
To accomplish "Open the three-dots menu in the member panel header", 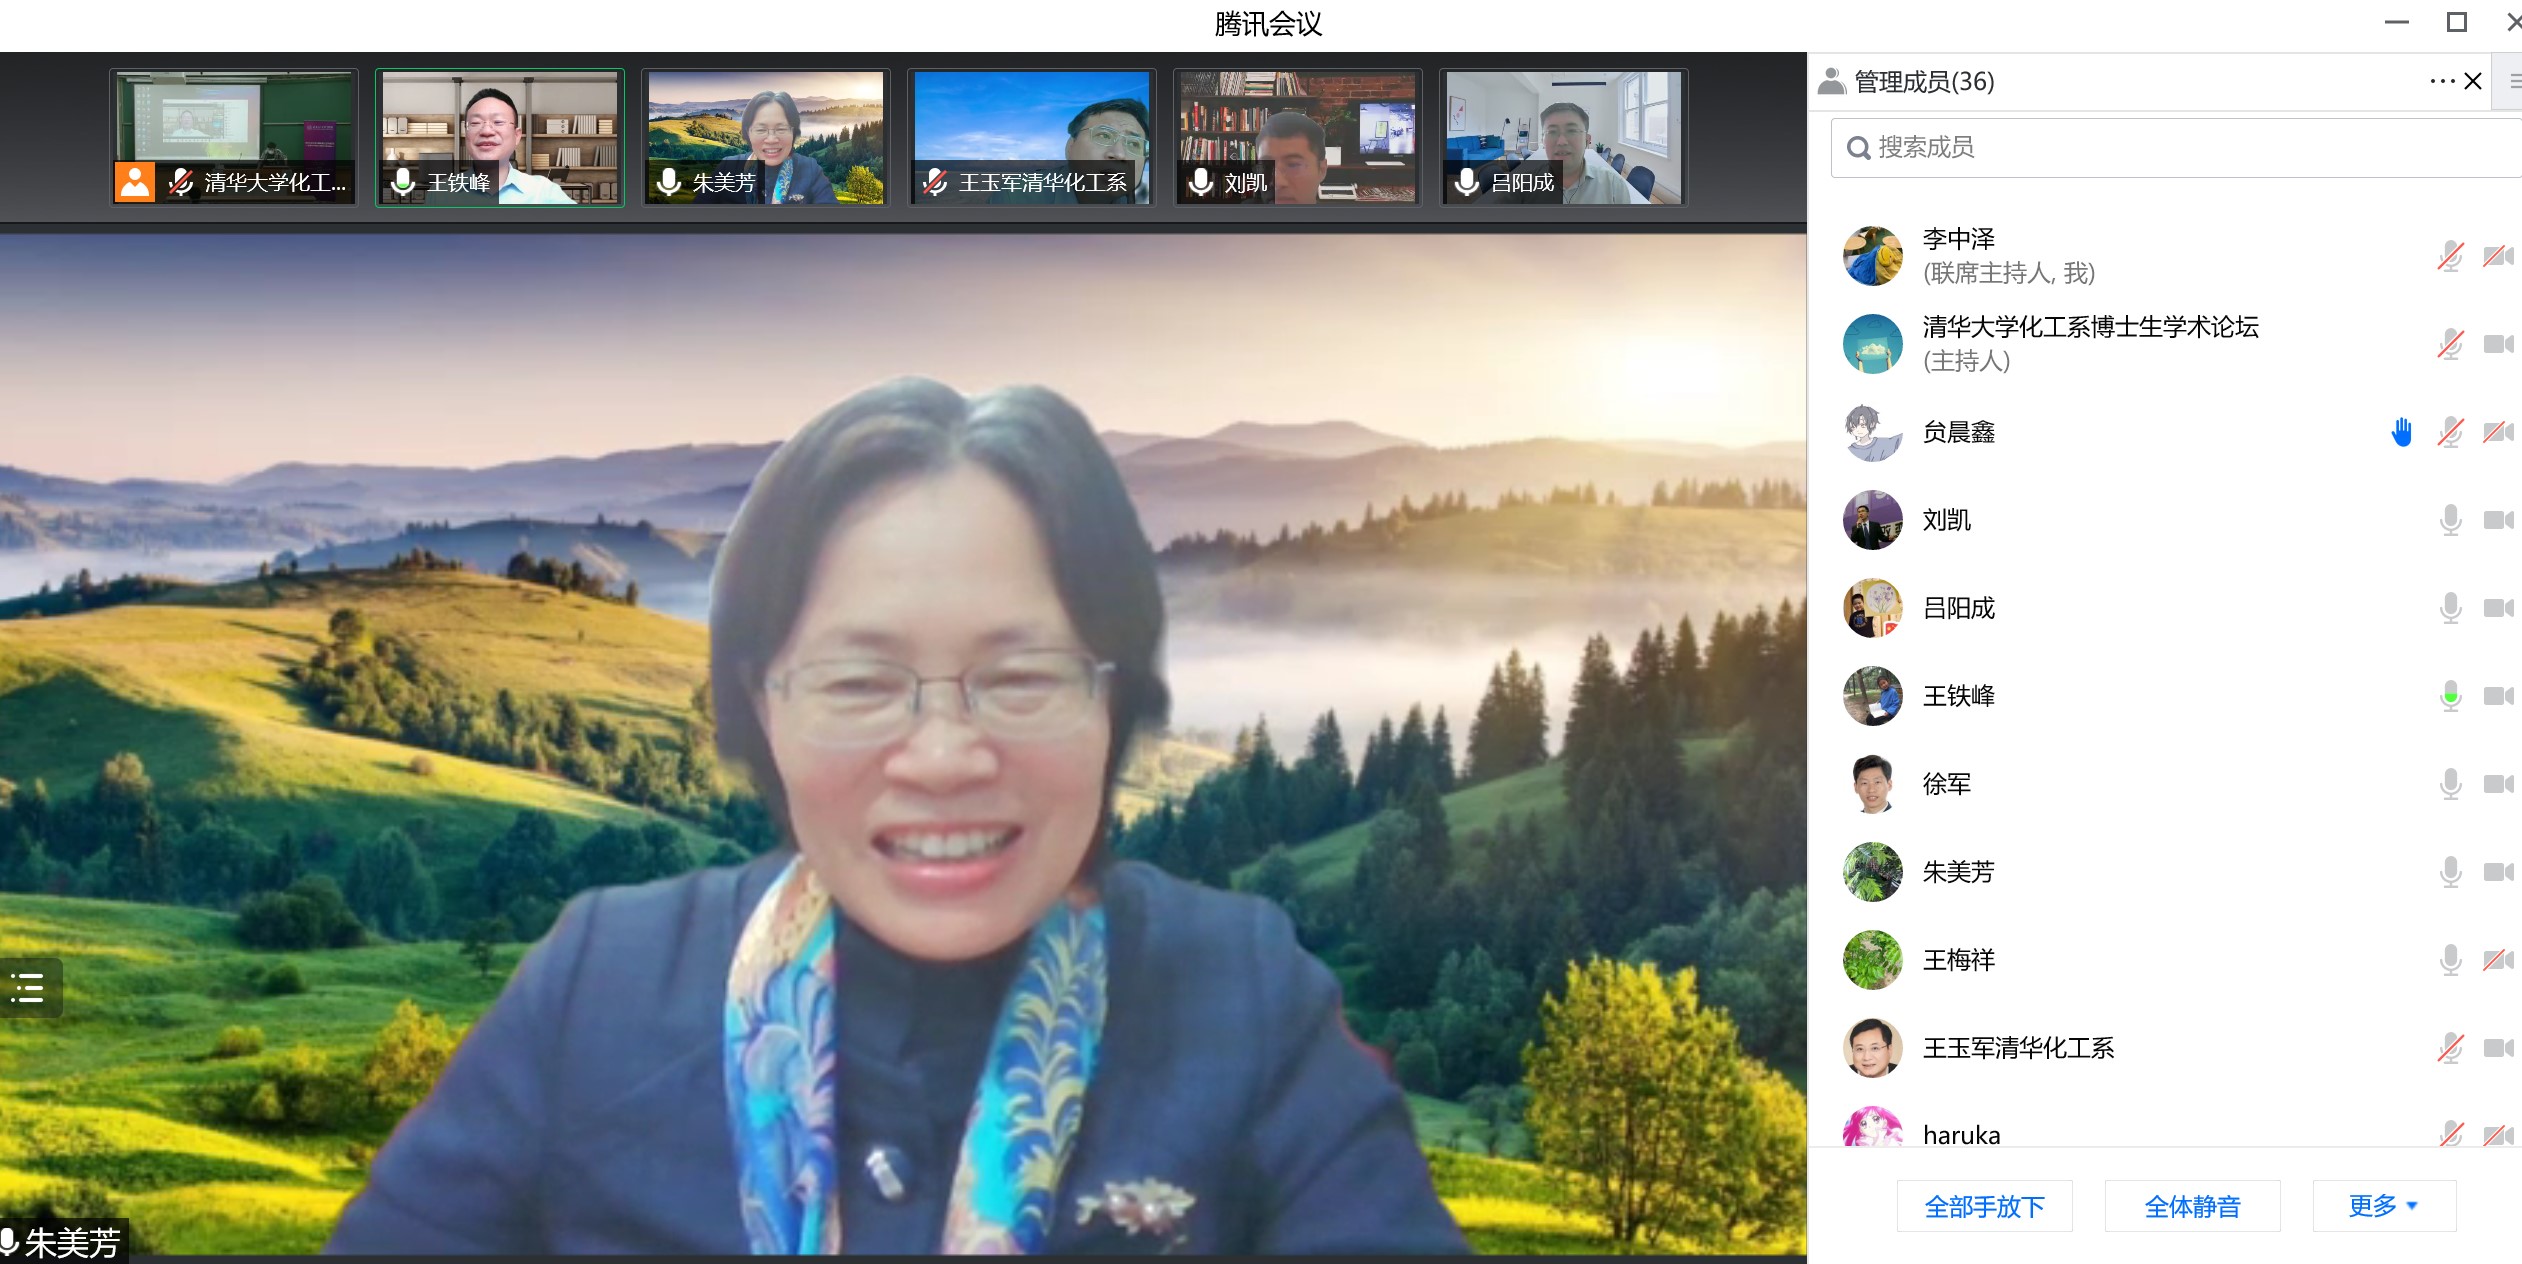I will [x=2441, y=82].
